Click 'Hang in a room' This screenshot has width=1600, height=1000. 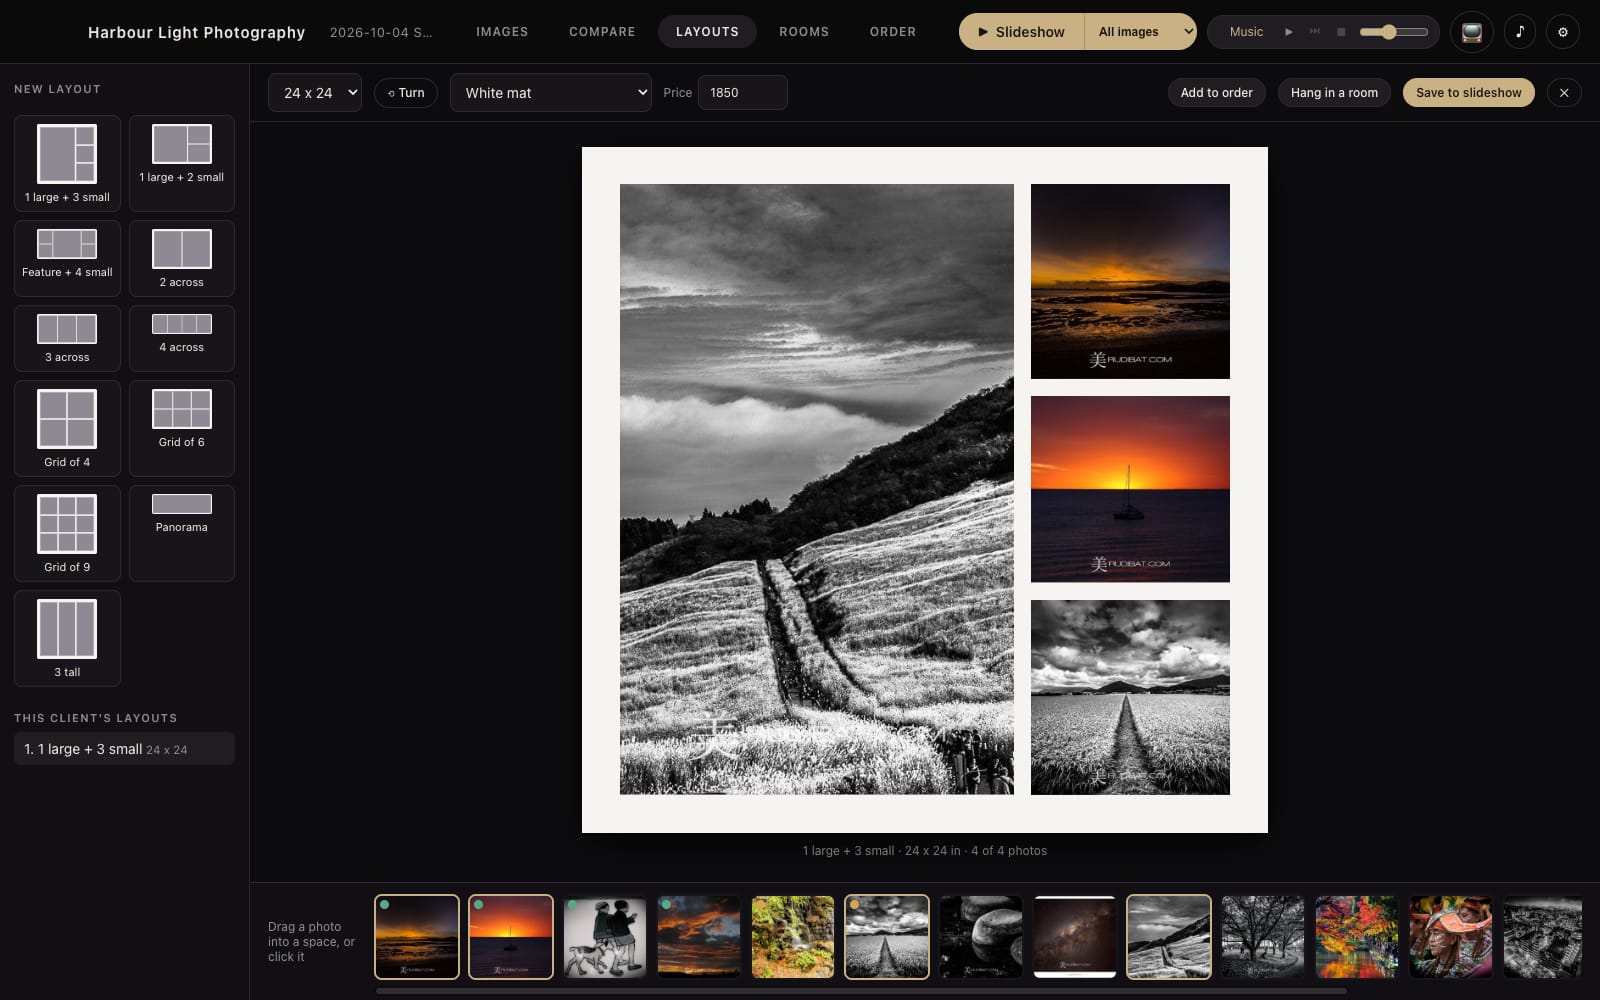point(1334,93)
